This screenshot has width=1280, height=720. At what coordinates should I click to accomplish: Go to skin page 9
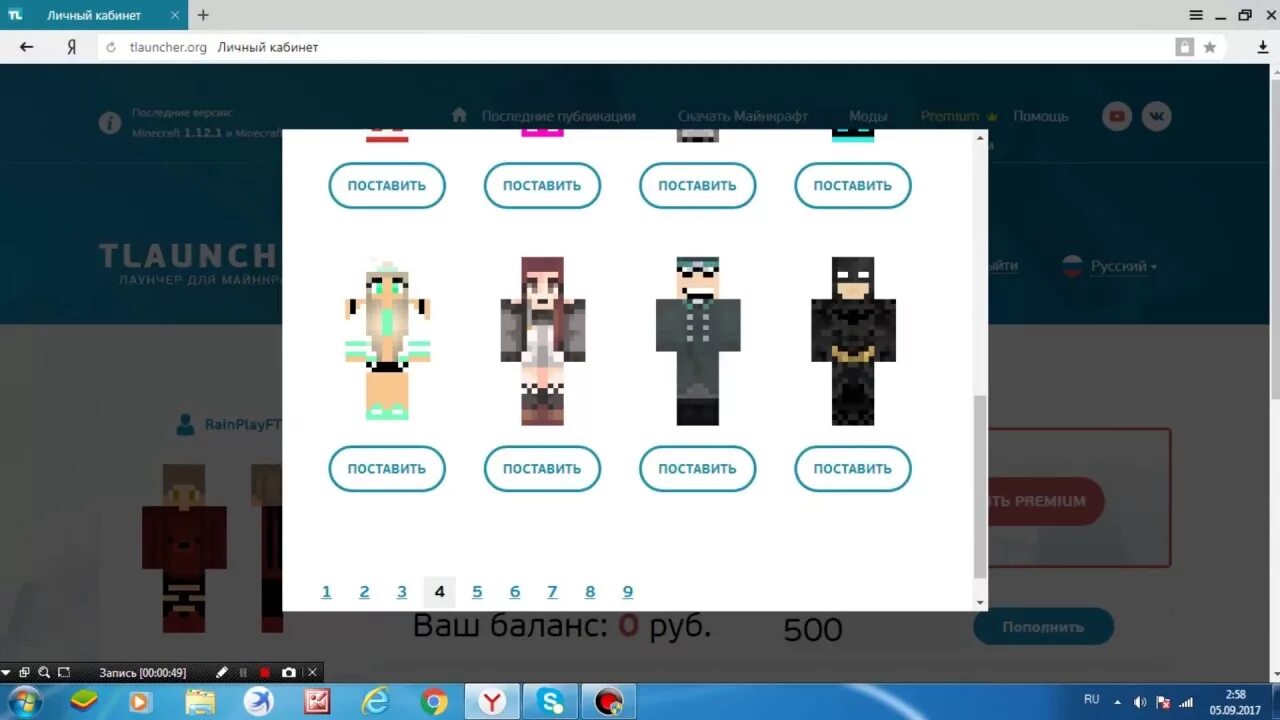pyautogui.click(x=628, y=592)
